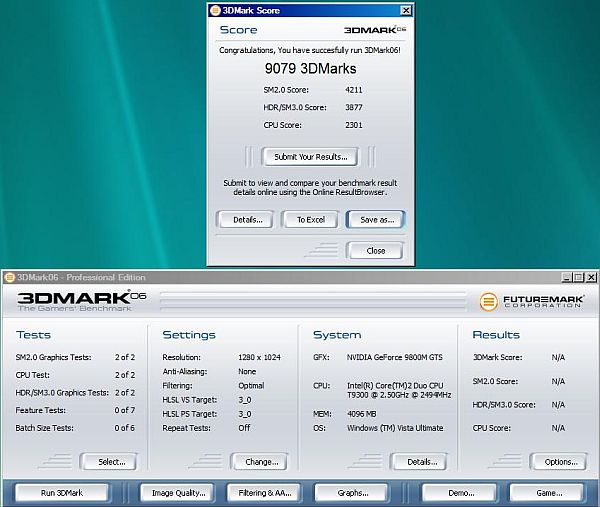600x507 pixels.
Task: Open Change under the Settings section
Action: pyautogui.click(x=259, y=462)
